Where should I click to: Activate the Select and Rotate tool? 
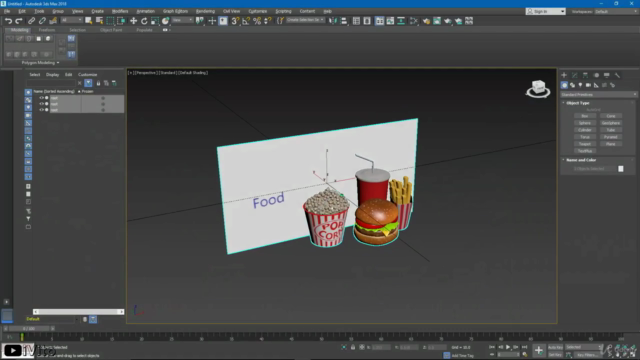(x=144, y=21)
